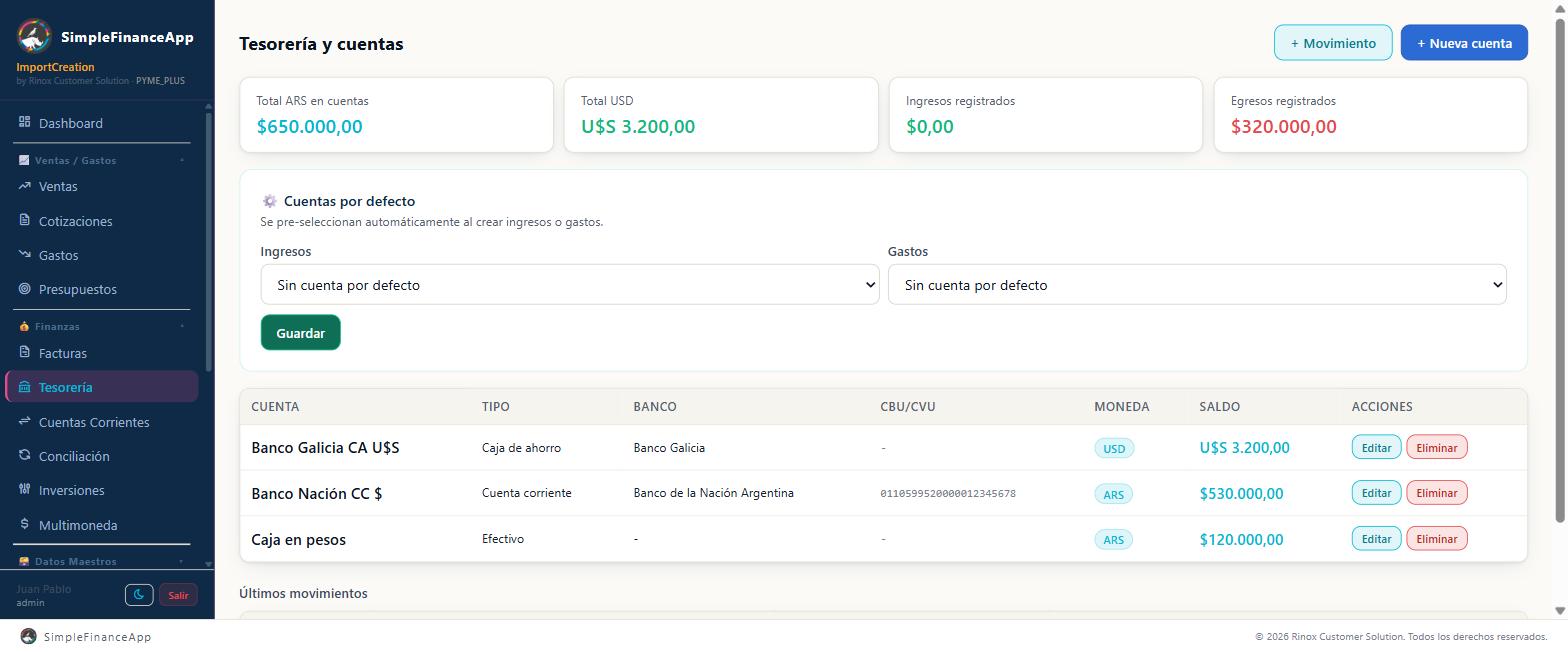The height and width of the screenshot is (652, 1568).
Task: Go to Ventas in the sidebar
Action: point(102,186)
